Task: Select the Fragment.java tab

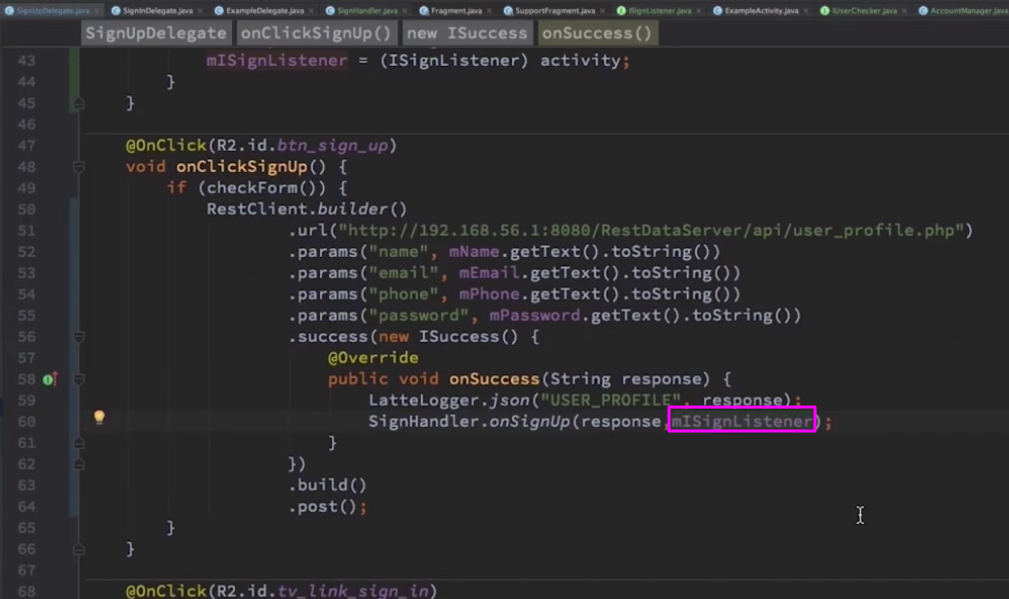Action: [456, 10]
